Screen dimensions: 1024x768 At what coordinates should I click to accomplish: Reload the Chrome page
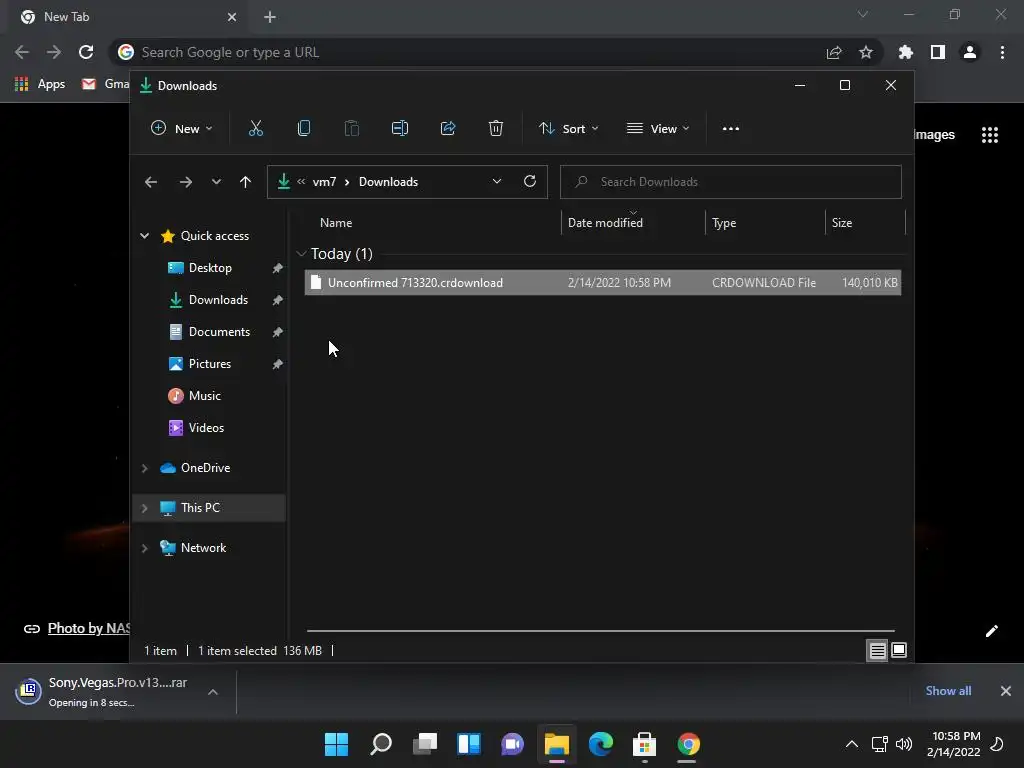86,52
